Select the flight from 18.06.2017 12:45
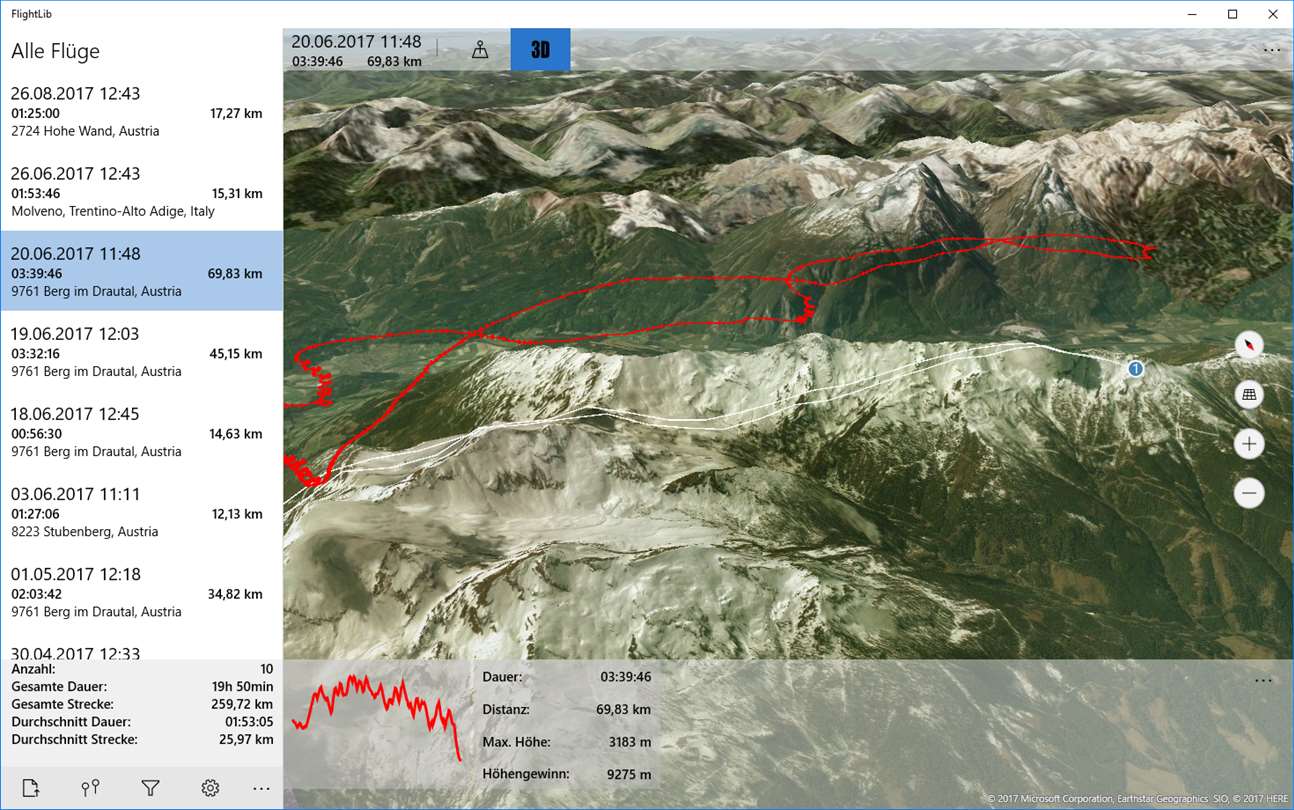This screenshot has width=1294, height=810. click(x=141, y=431)
